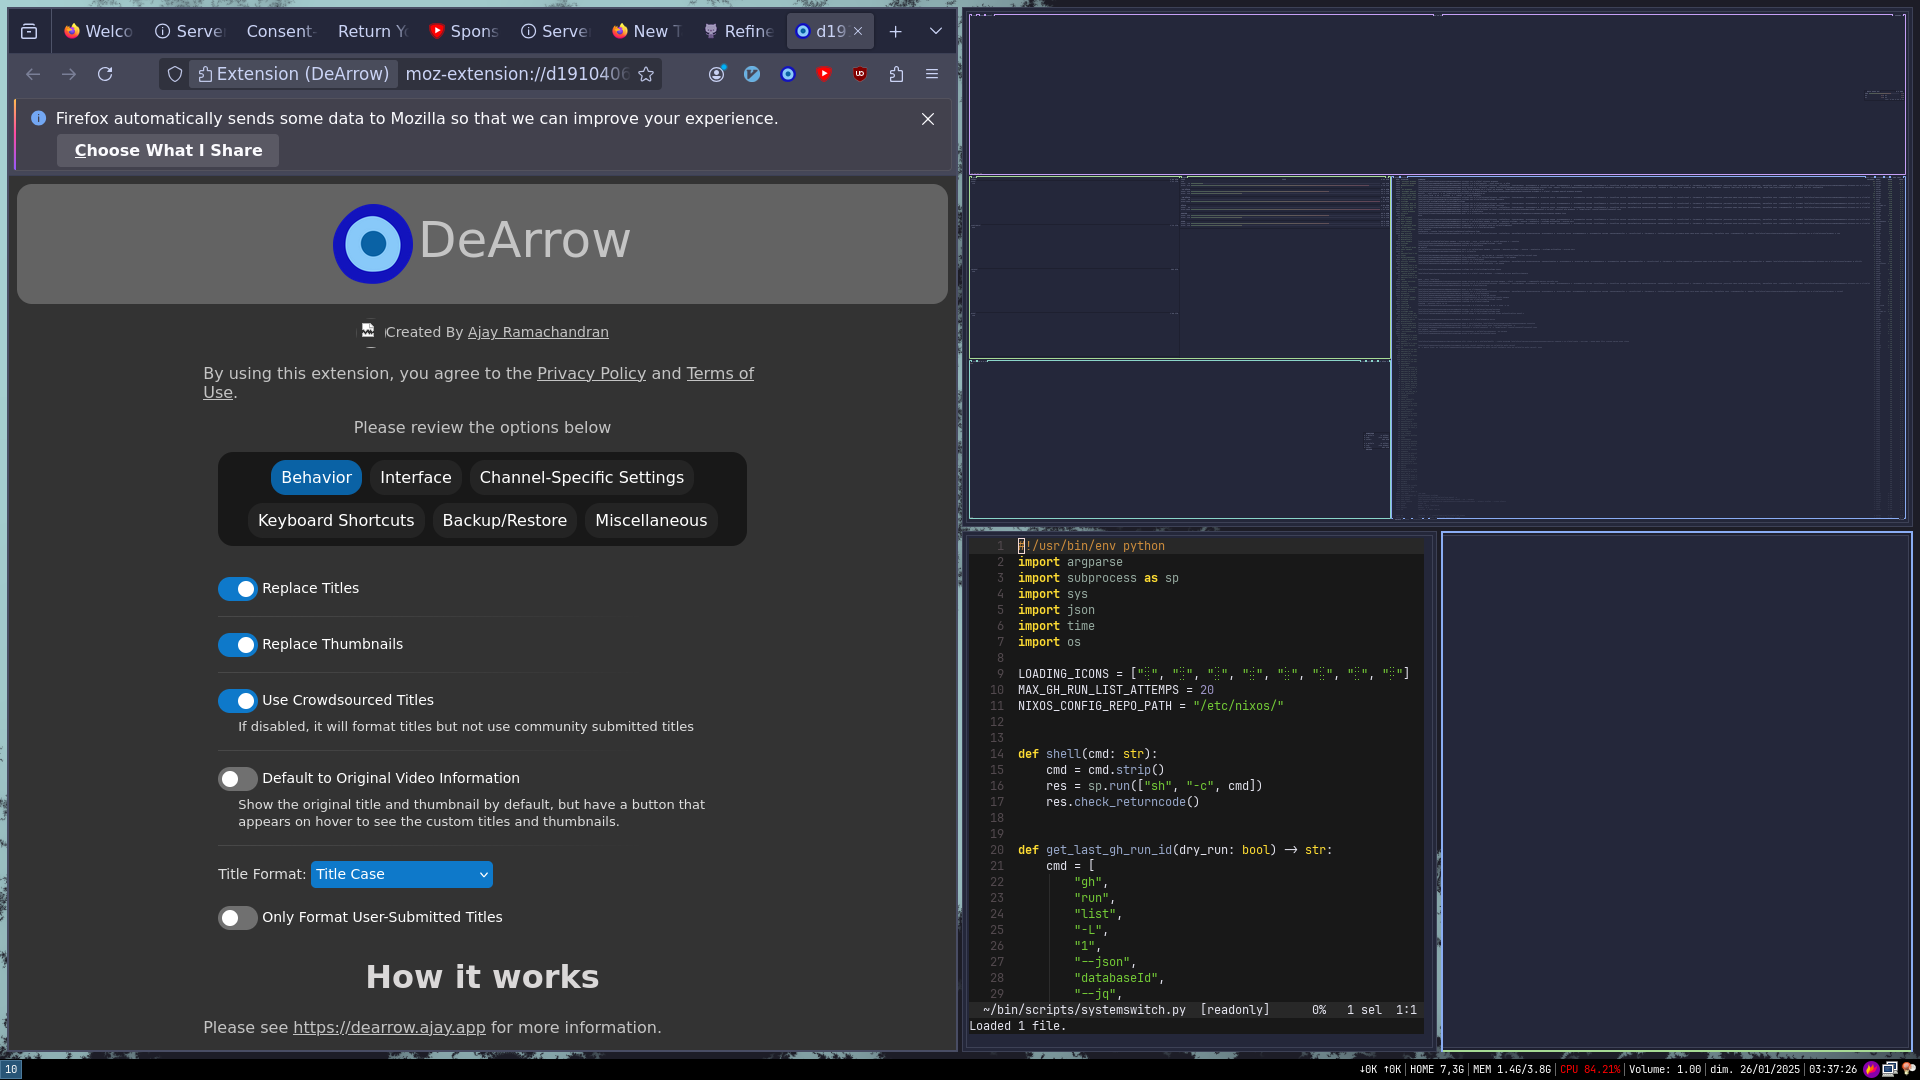Click the 'How it works' heading

(482, 977)
